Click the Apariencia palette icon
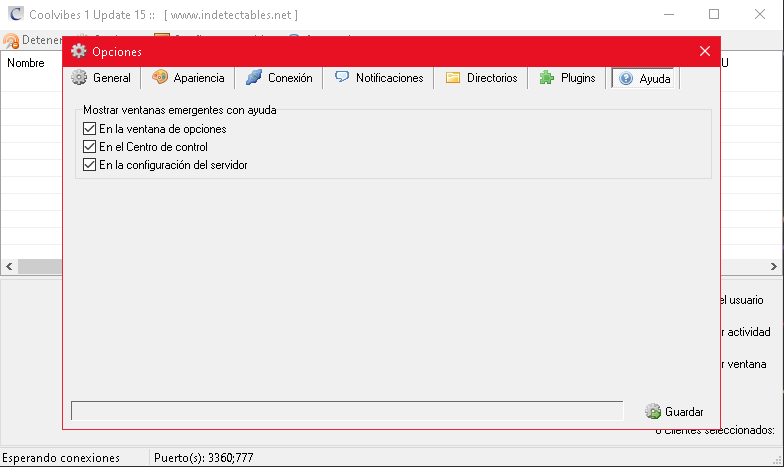 point(160,78)
